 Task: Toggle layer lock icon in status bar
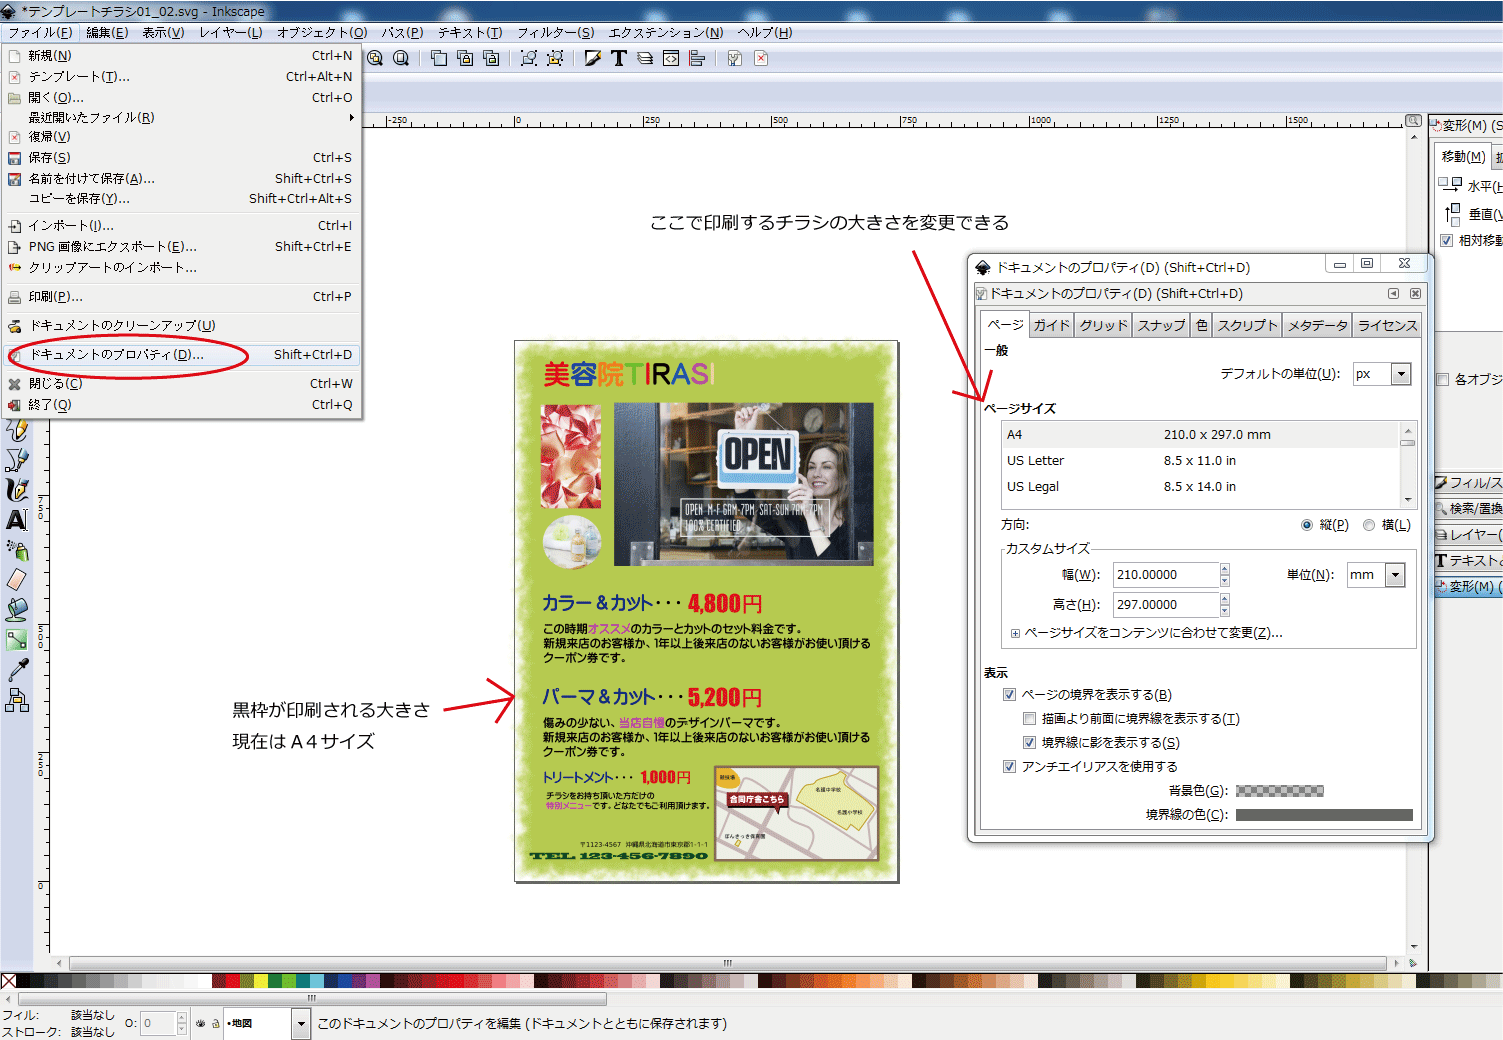[215, 1023]
